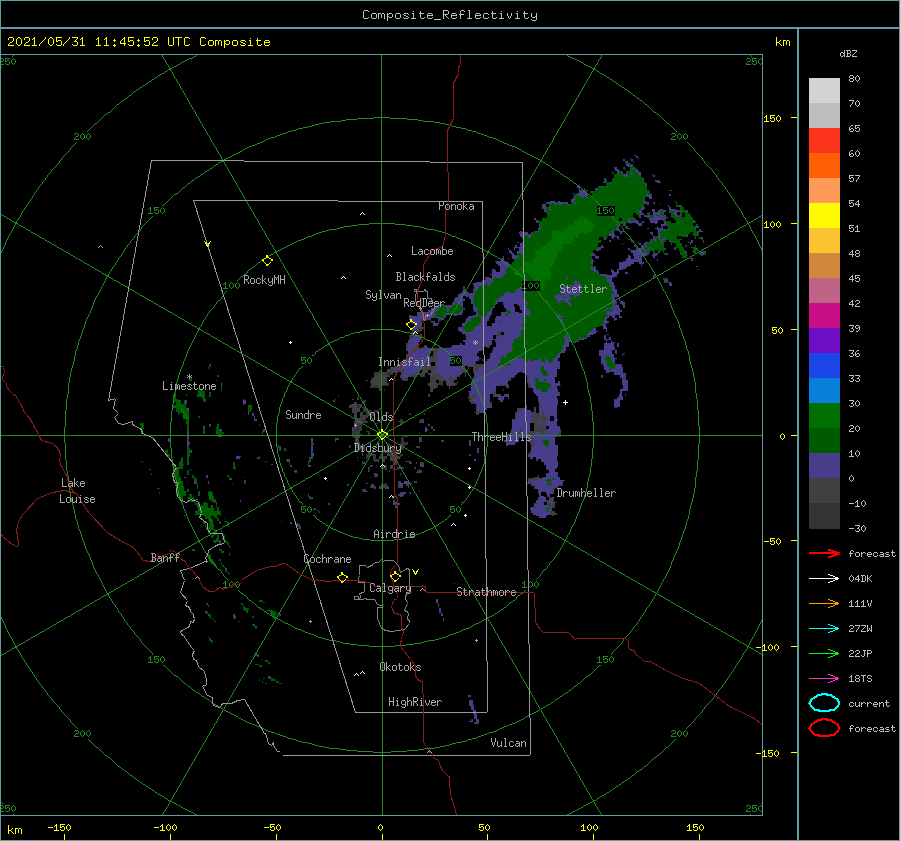Click the white plus marker east of ThreeHills
900x841 pixels.
(565, 402)
